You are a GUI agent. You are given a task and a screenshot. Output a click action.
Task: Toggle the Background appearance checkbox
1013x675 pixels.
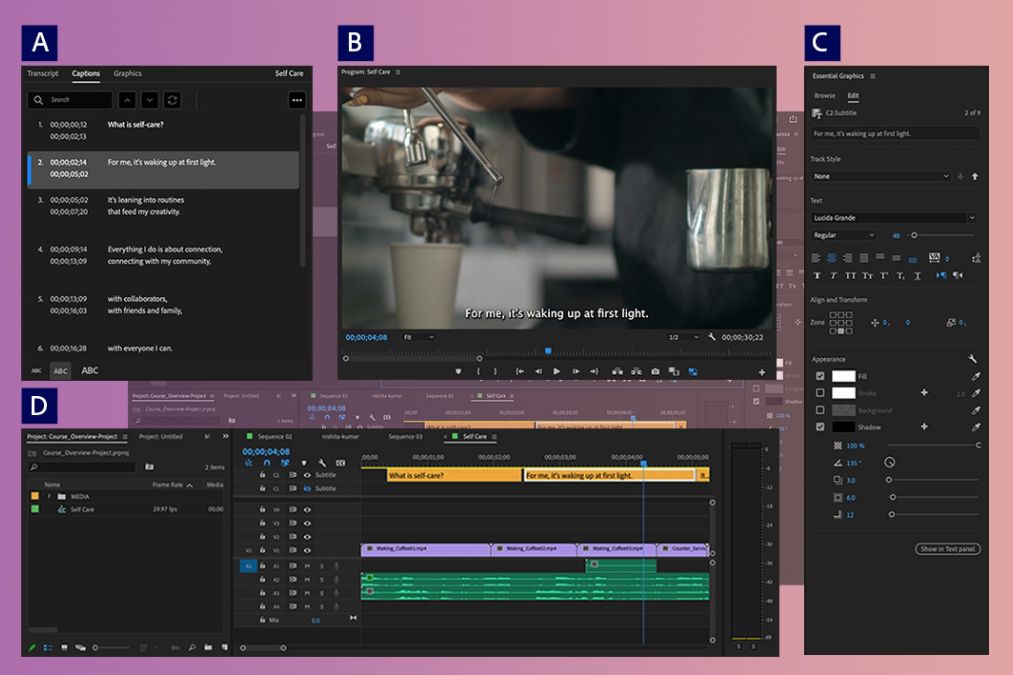[x=820, y=410]
